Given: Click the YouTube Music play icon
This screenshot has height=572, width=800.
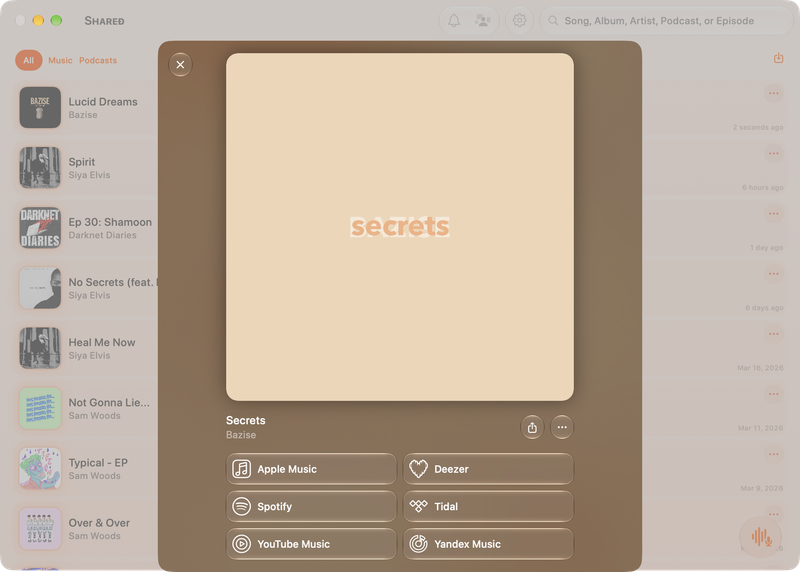Looking at the screenshot, I should point(242,544).
